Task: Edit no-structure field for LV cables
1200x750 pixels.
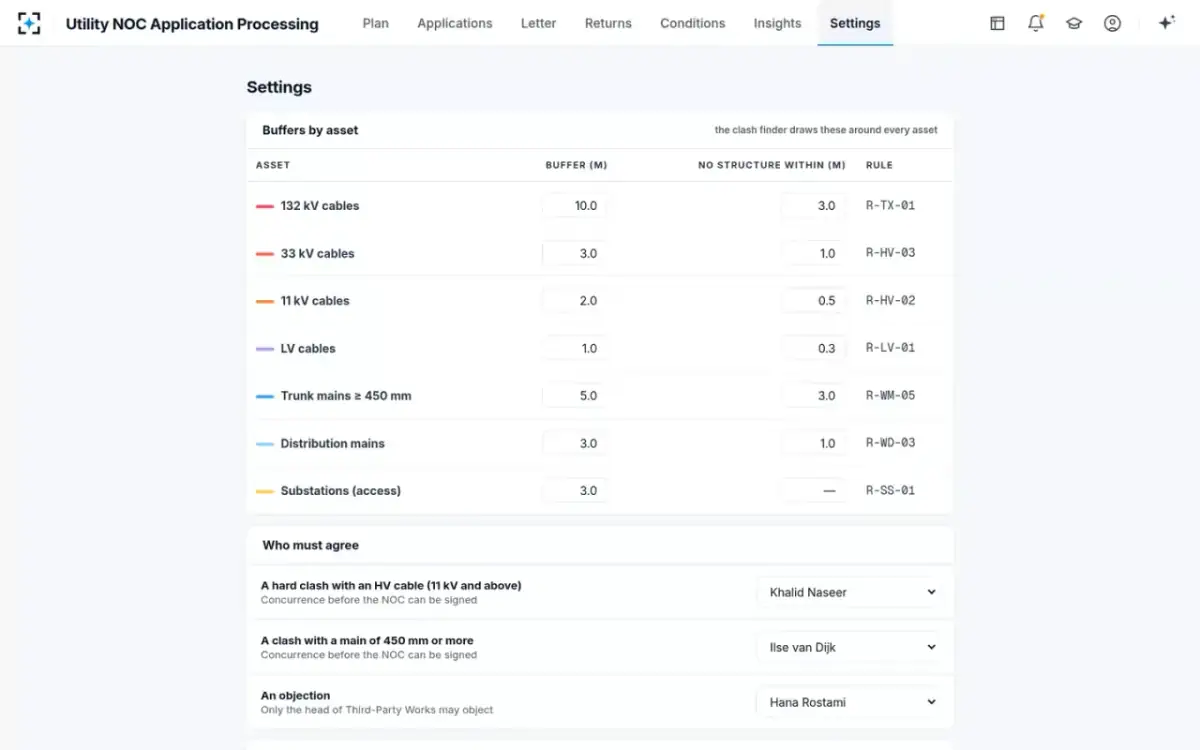Action: pos(813,348)
